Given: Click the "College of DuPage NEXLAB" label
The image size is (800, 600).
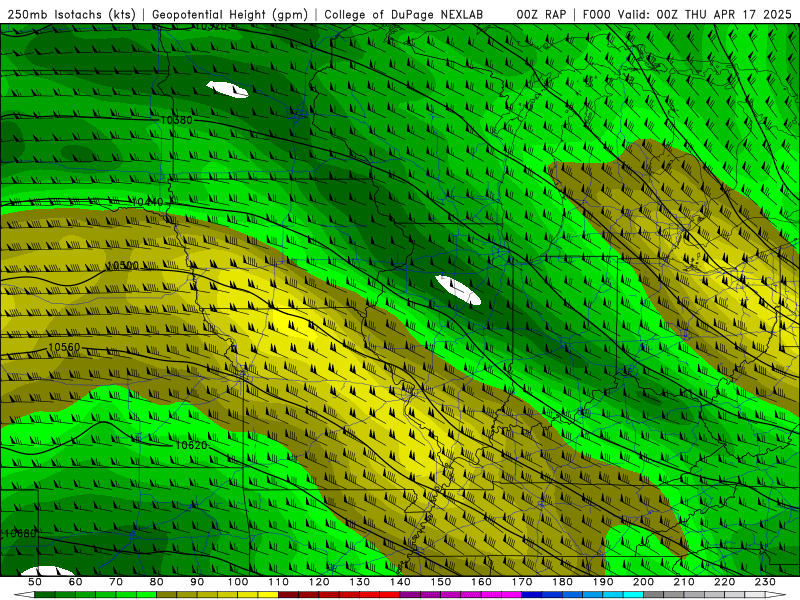Looking at the screenshot, I should 404,14.
